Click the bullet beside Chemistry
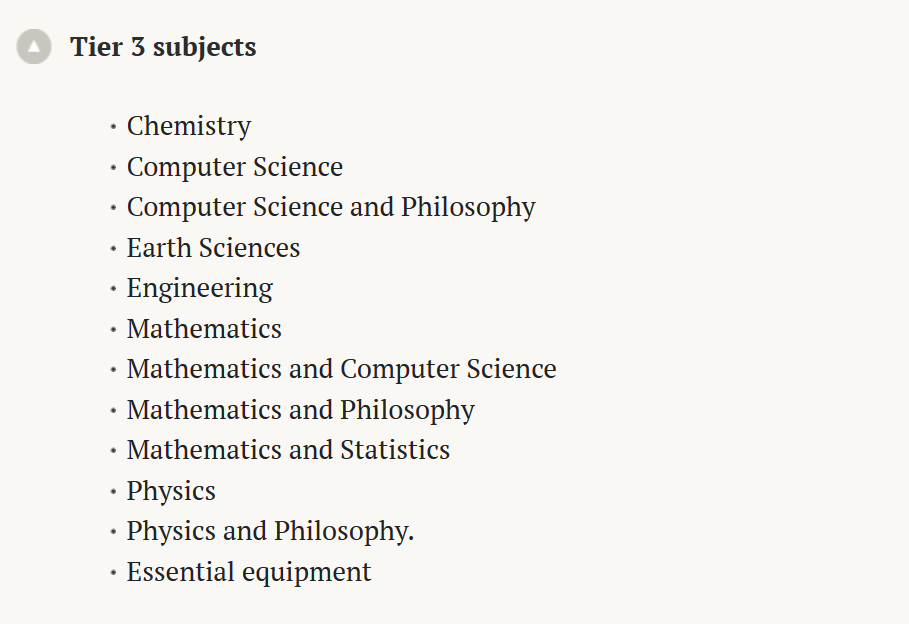Viewport: 909px width, 624px height. point(113,126)
